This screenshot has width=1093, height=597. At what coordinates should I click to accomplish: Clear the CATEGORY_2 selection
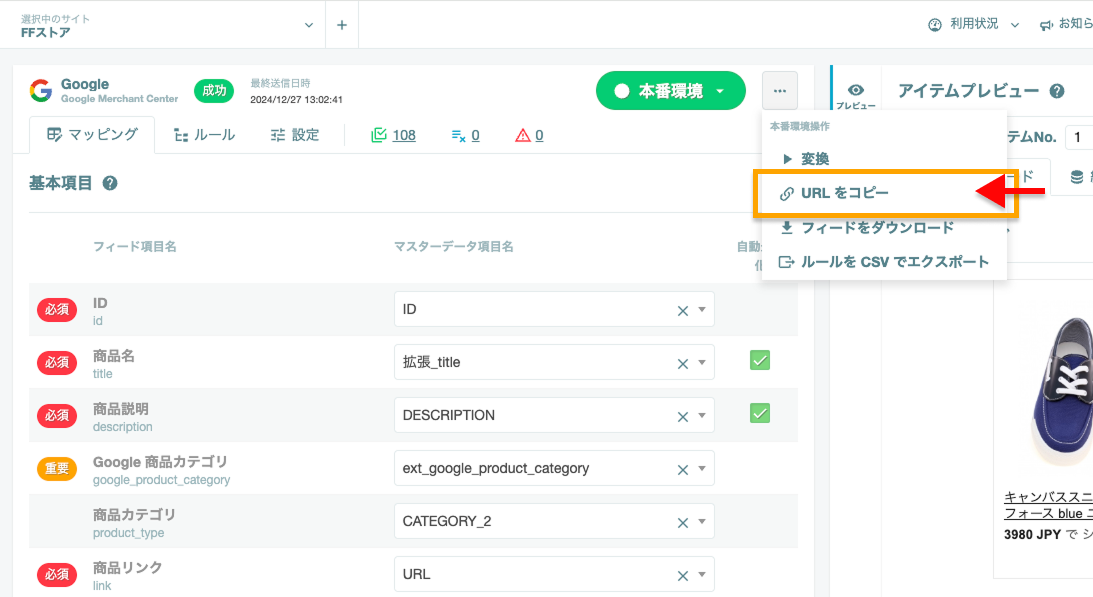click(x=682, y=522)
